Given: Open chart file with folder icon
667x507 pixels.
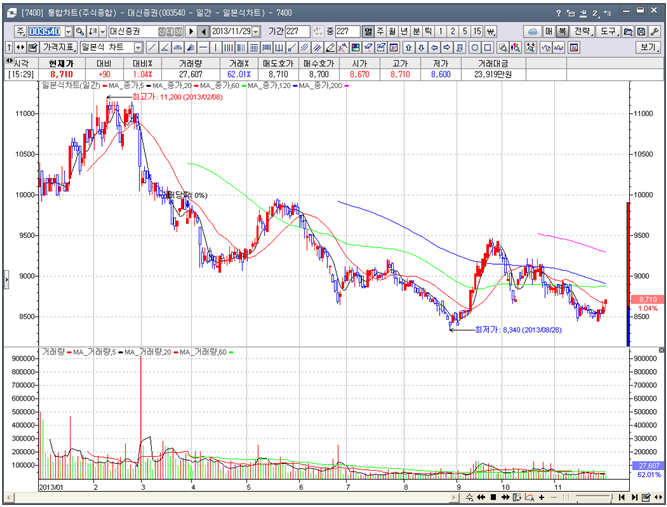Looking at the screenshot, I should click(627, 31).
